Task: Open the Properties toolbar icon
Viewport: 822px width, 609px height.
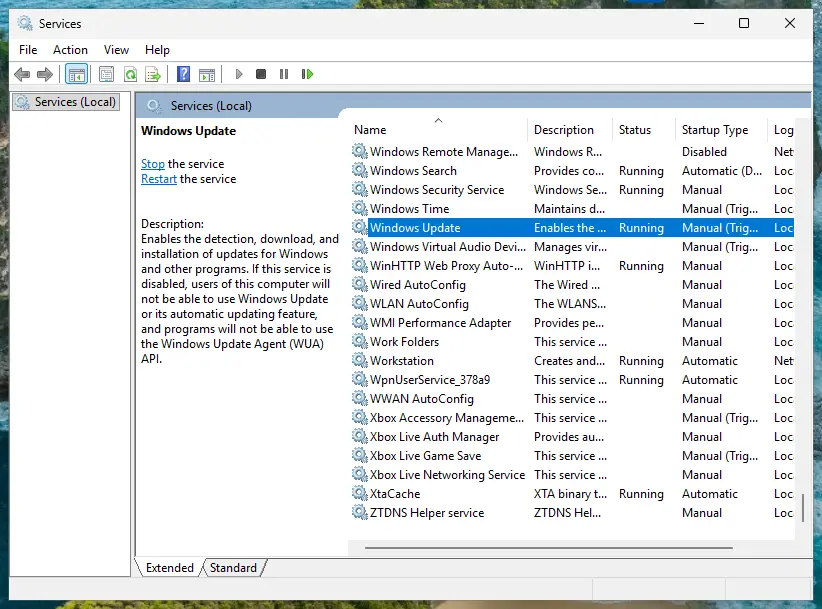Action: pyautogui.click(x=106, y=74)
